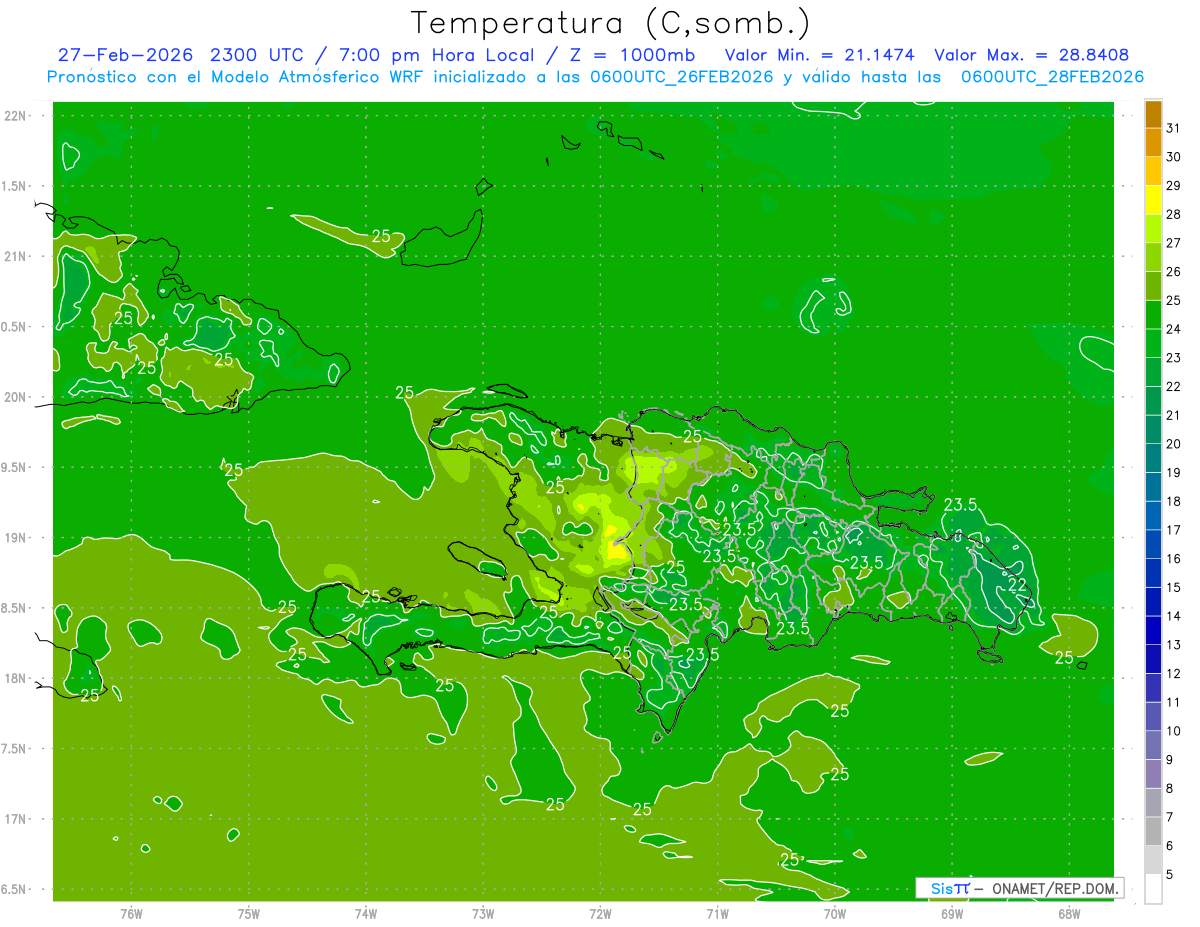Click the "10" label on the color scale
Image resolution: width=1200 pixels, height=927 pixels.
pos(1173,731)
